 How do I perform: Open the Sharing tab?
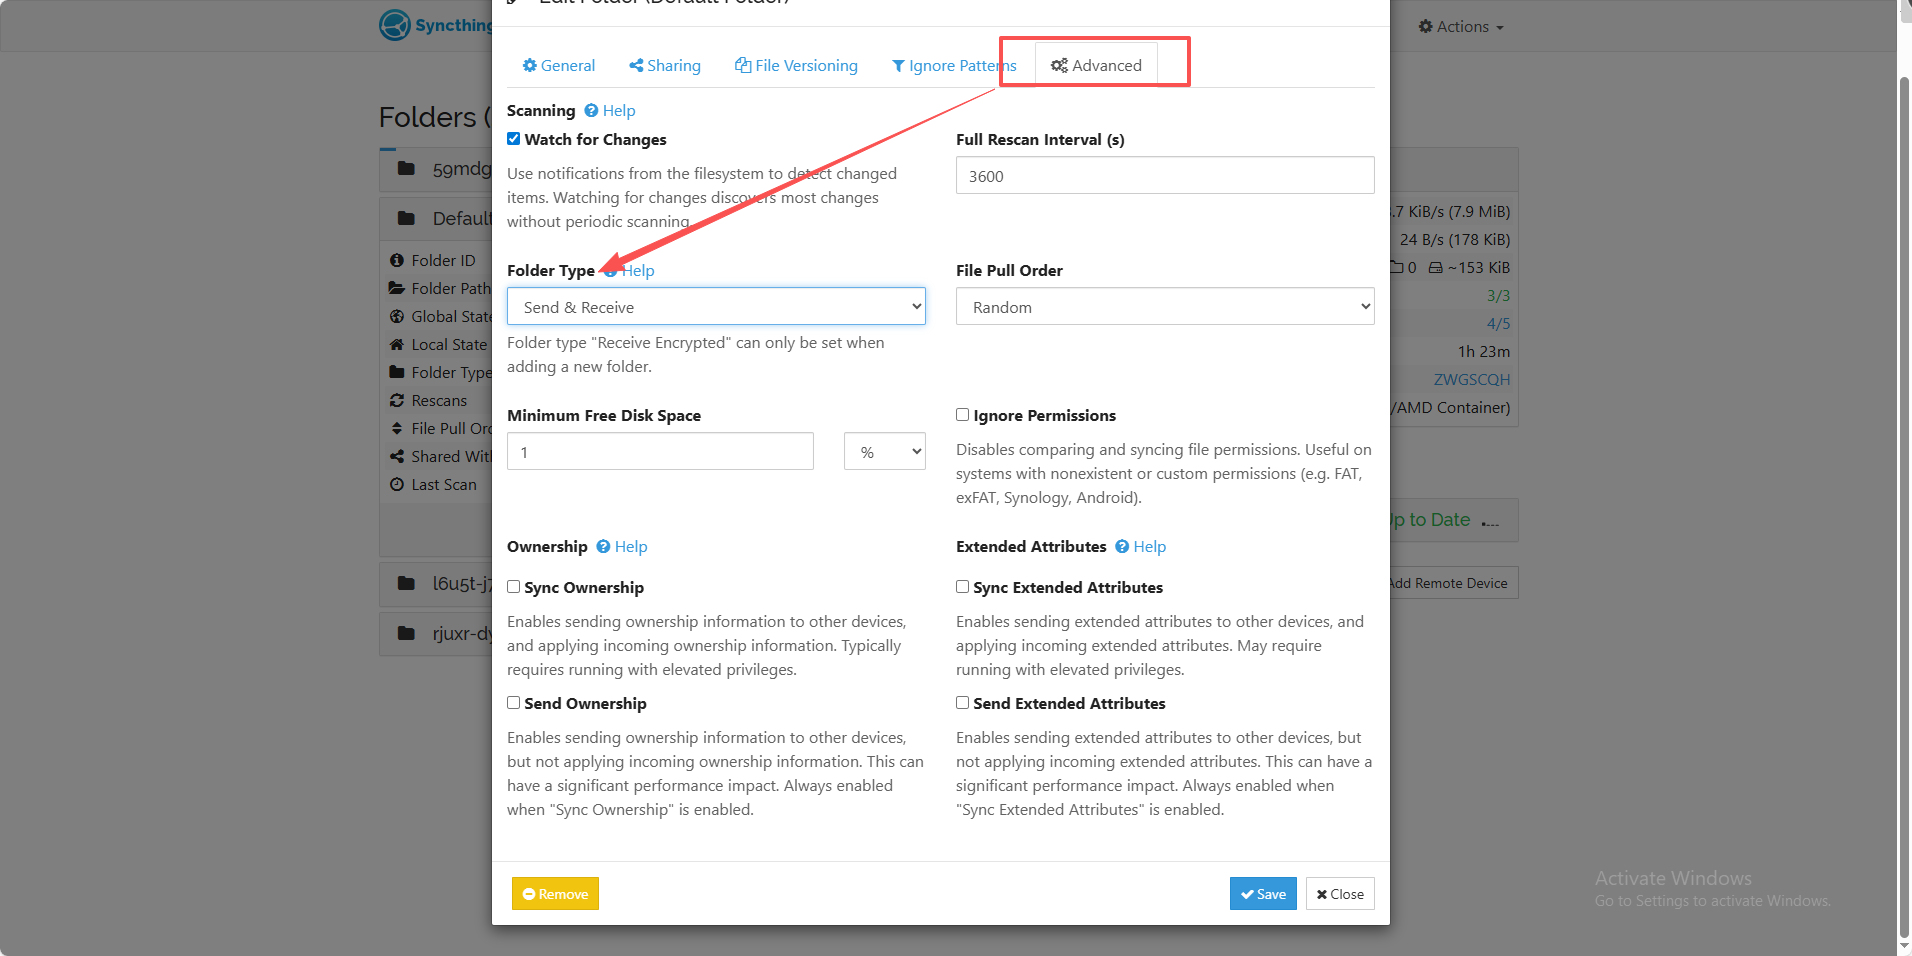click(665, 65)
